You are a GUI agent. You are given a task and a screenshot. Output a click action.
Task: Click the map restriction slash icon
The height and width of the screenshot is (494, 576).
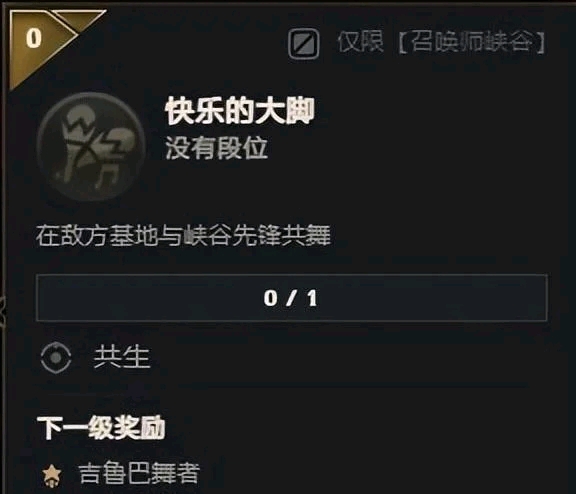303,44
